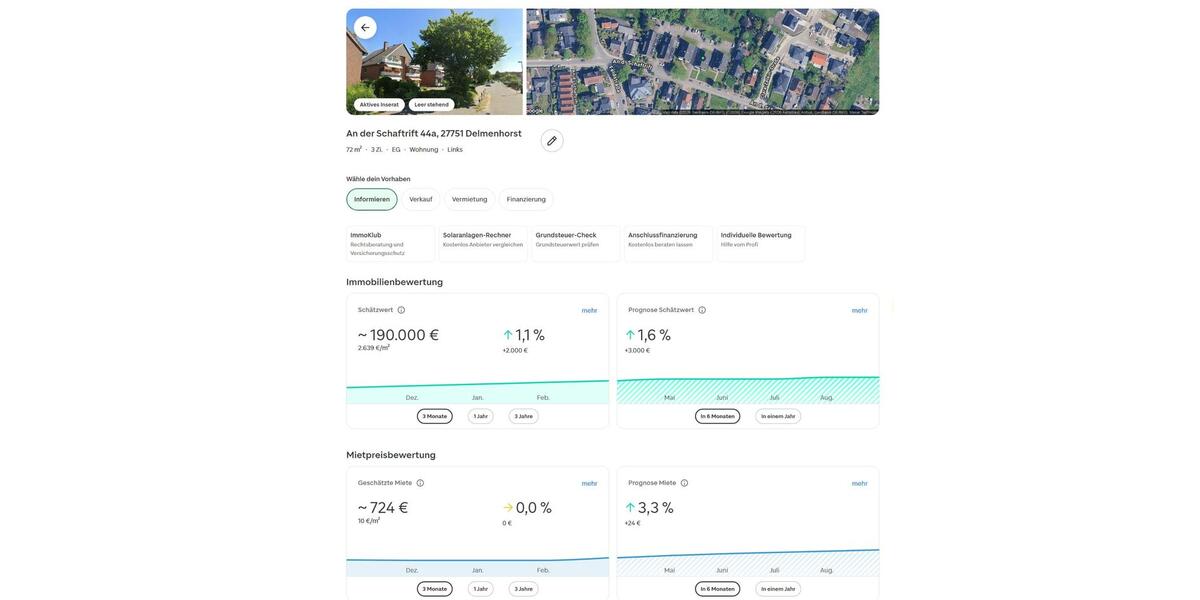
Task: Switch to the Finanzierung option
Action: click(526, 199)
